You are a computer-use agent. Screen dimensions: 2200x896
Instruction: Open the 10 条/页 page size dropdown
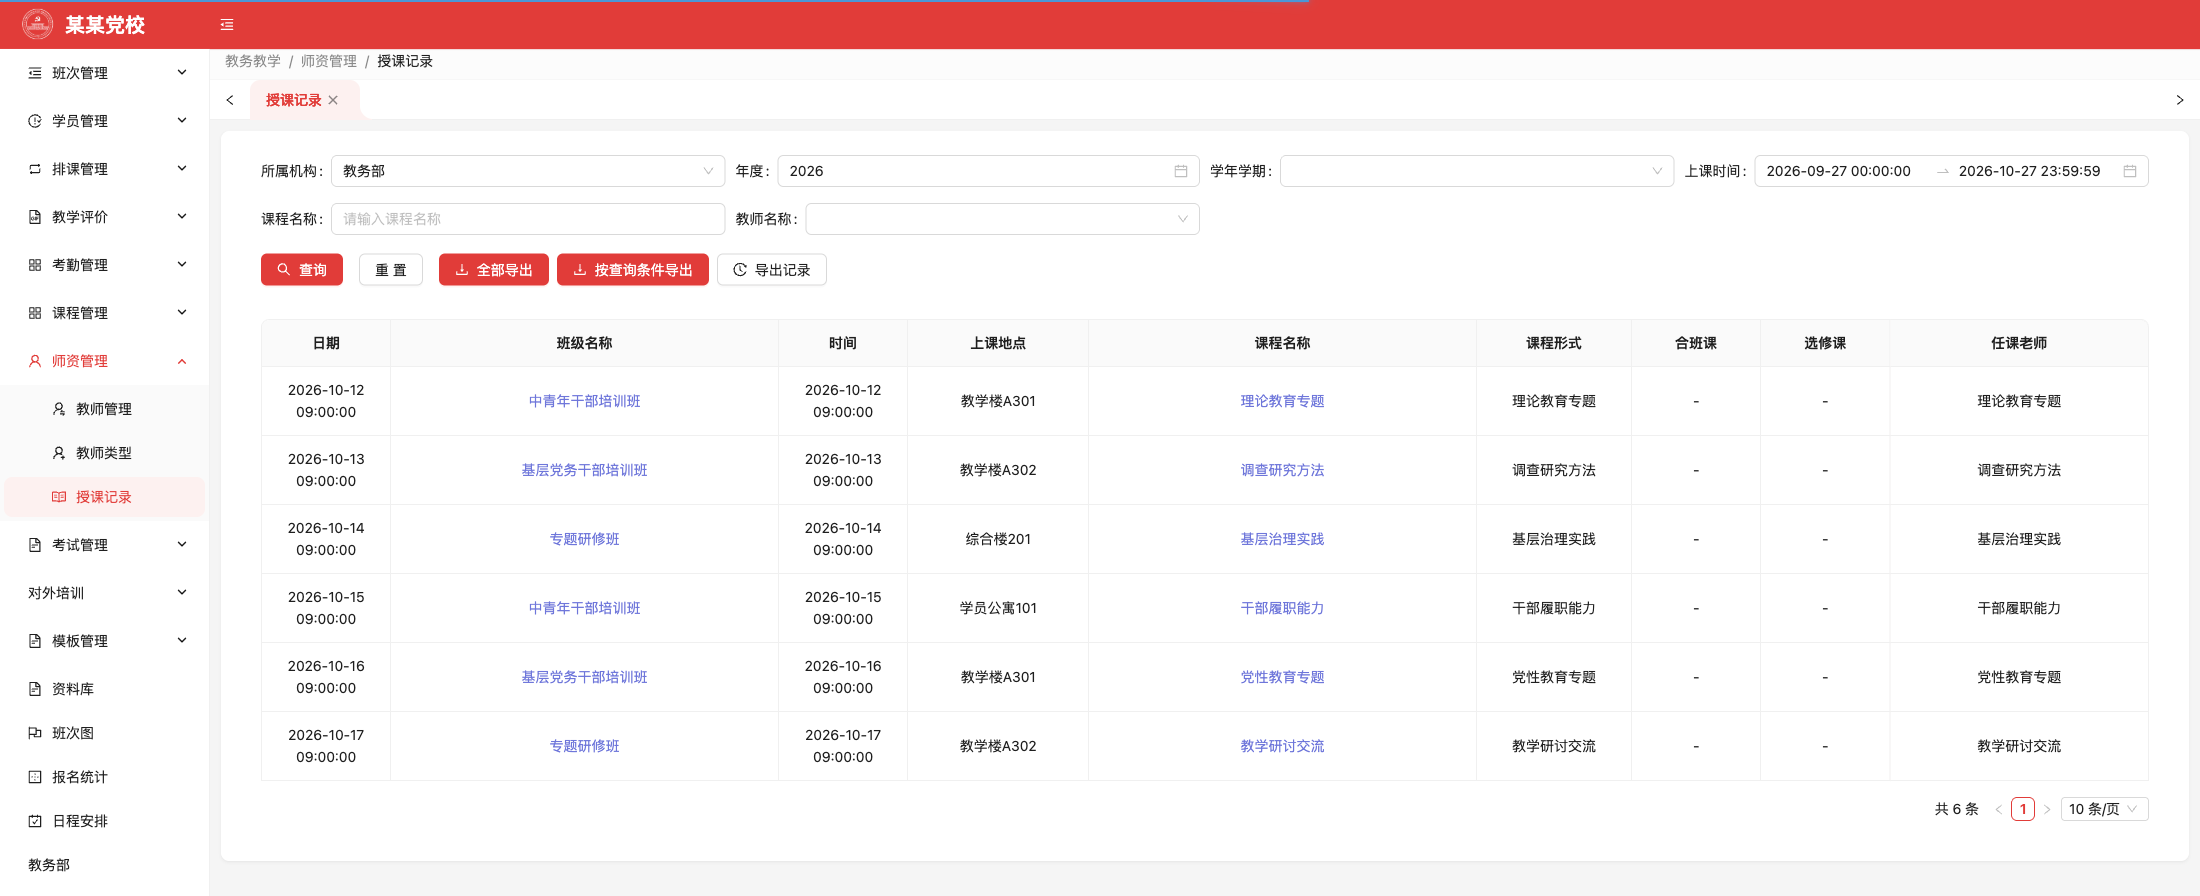(x=2104, y=809)
